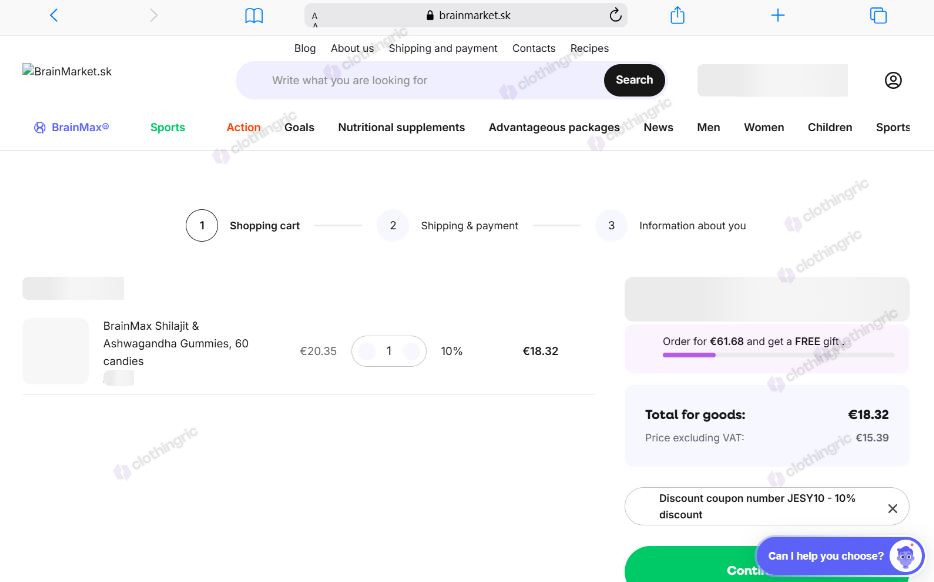Open Safari bookmarks book icon
The height and width of the screenshot is (582, 934).
(254, 15)
